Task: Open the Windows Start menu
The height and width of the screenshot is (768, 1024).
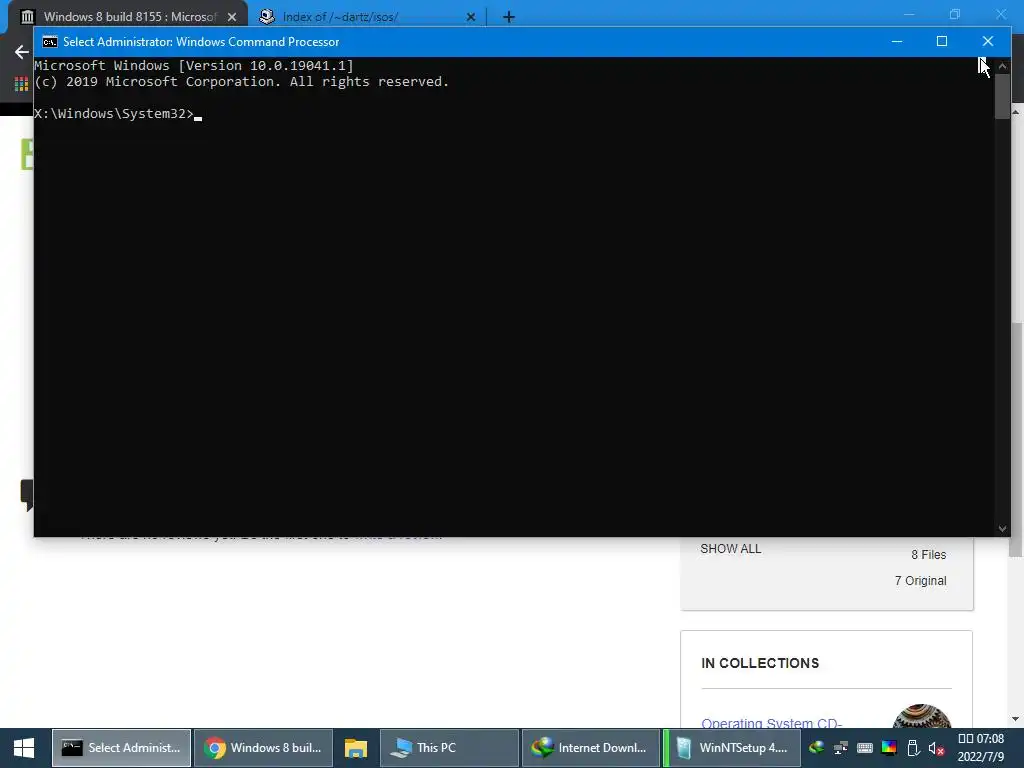Action: (x=24, y=748)
